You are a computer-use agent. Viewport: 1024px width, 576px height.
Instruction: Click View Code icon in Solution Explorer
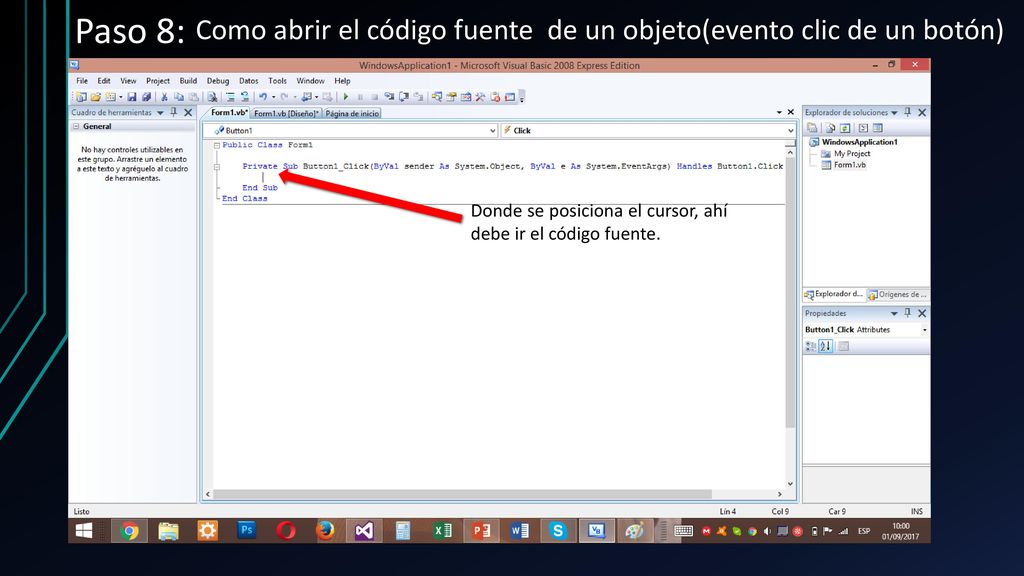pyautogui.click(x=863, y=128)
